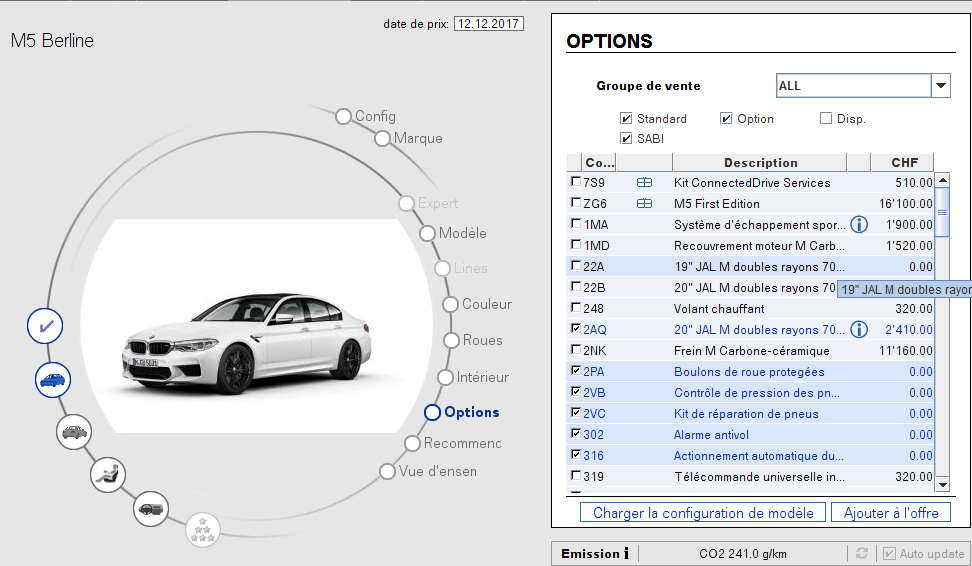Viewport: 972px width, 566px height.
Task: Enable the Disp. checkbox
Action: (826, 119)
